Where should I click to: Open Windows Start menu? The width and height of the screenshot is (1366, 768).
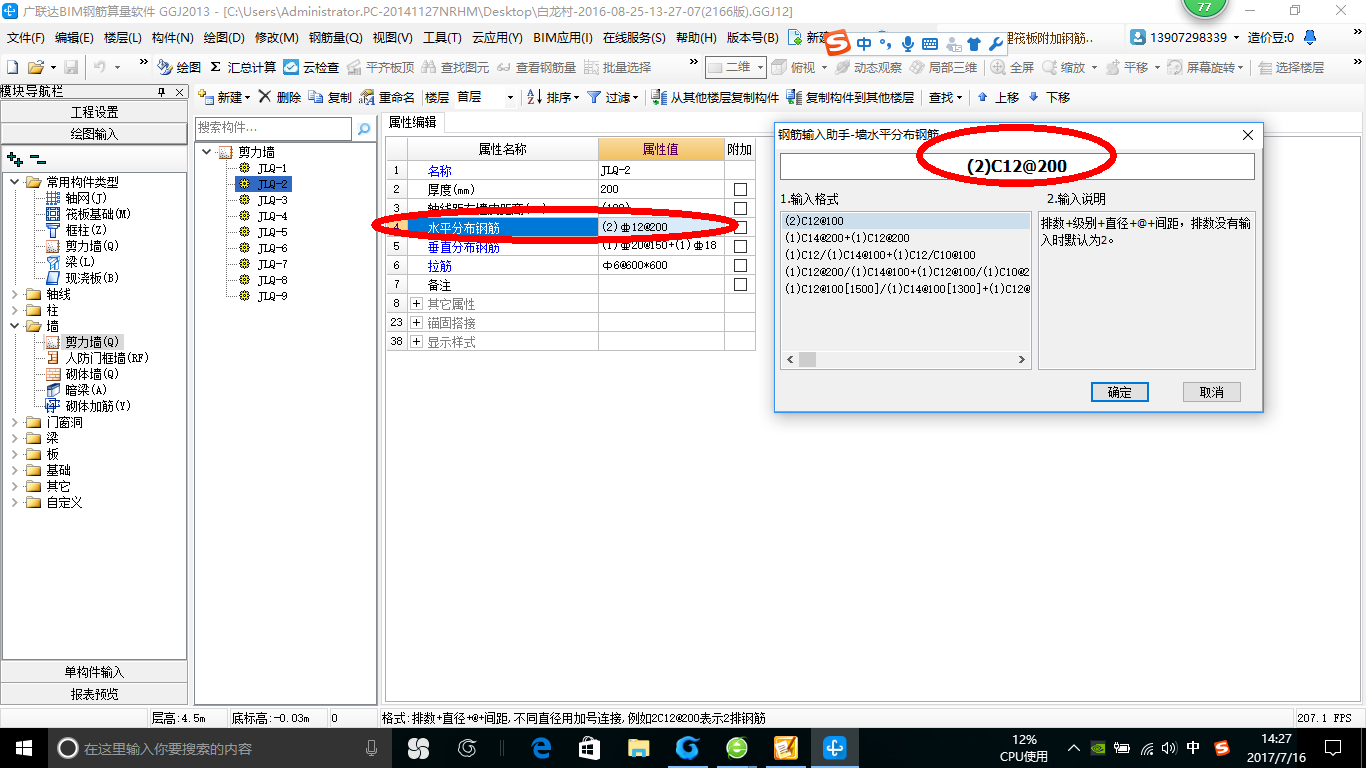coord(24,747)
